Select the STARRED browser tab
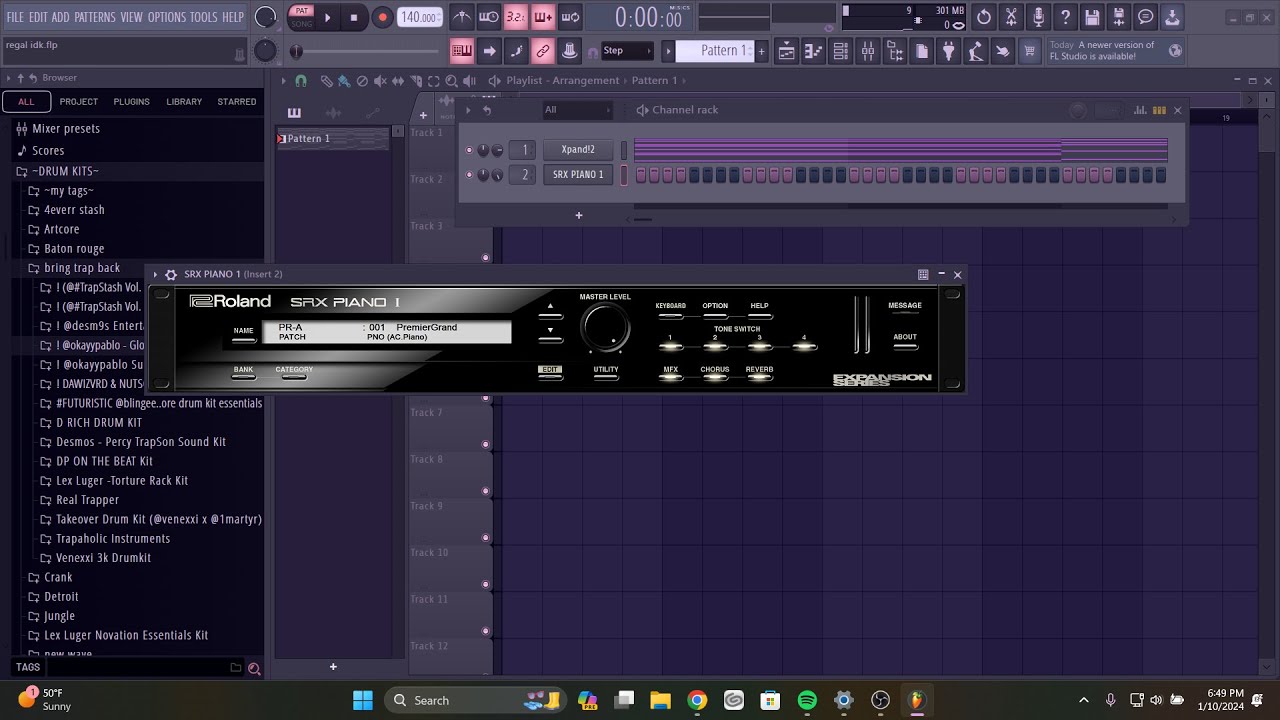Screen dimensions: 1280x720 237,101
